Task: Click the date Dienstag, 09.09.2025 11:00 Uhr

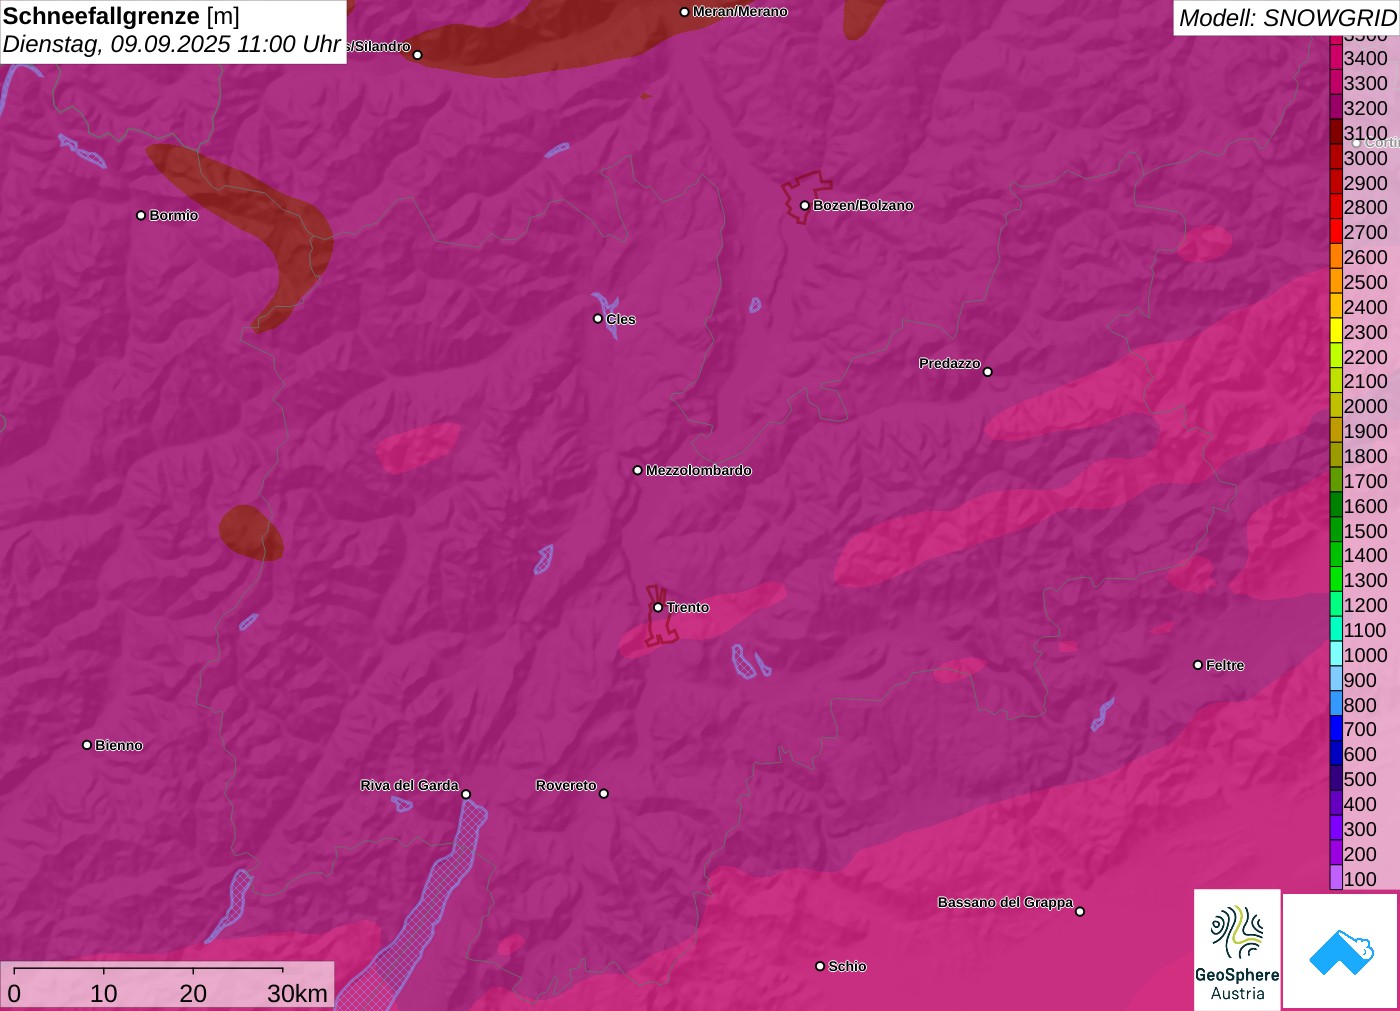Action: pos(172,45)
